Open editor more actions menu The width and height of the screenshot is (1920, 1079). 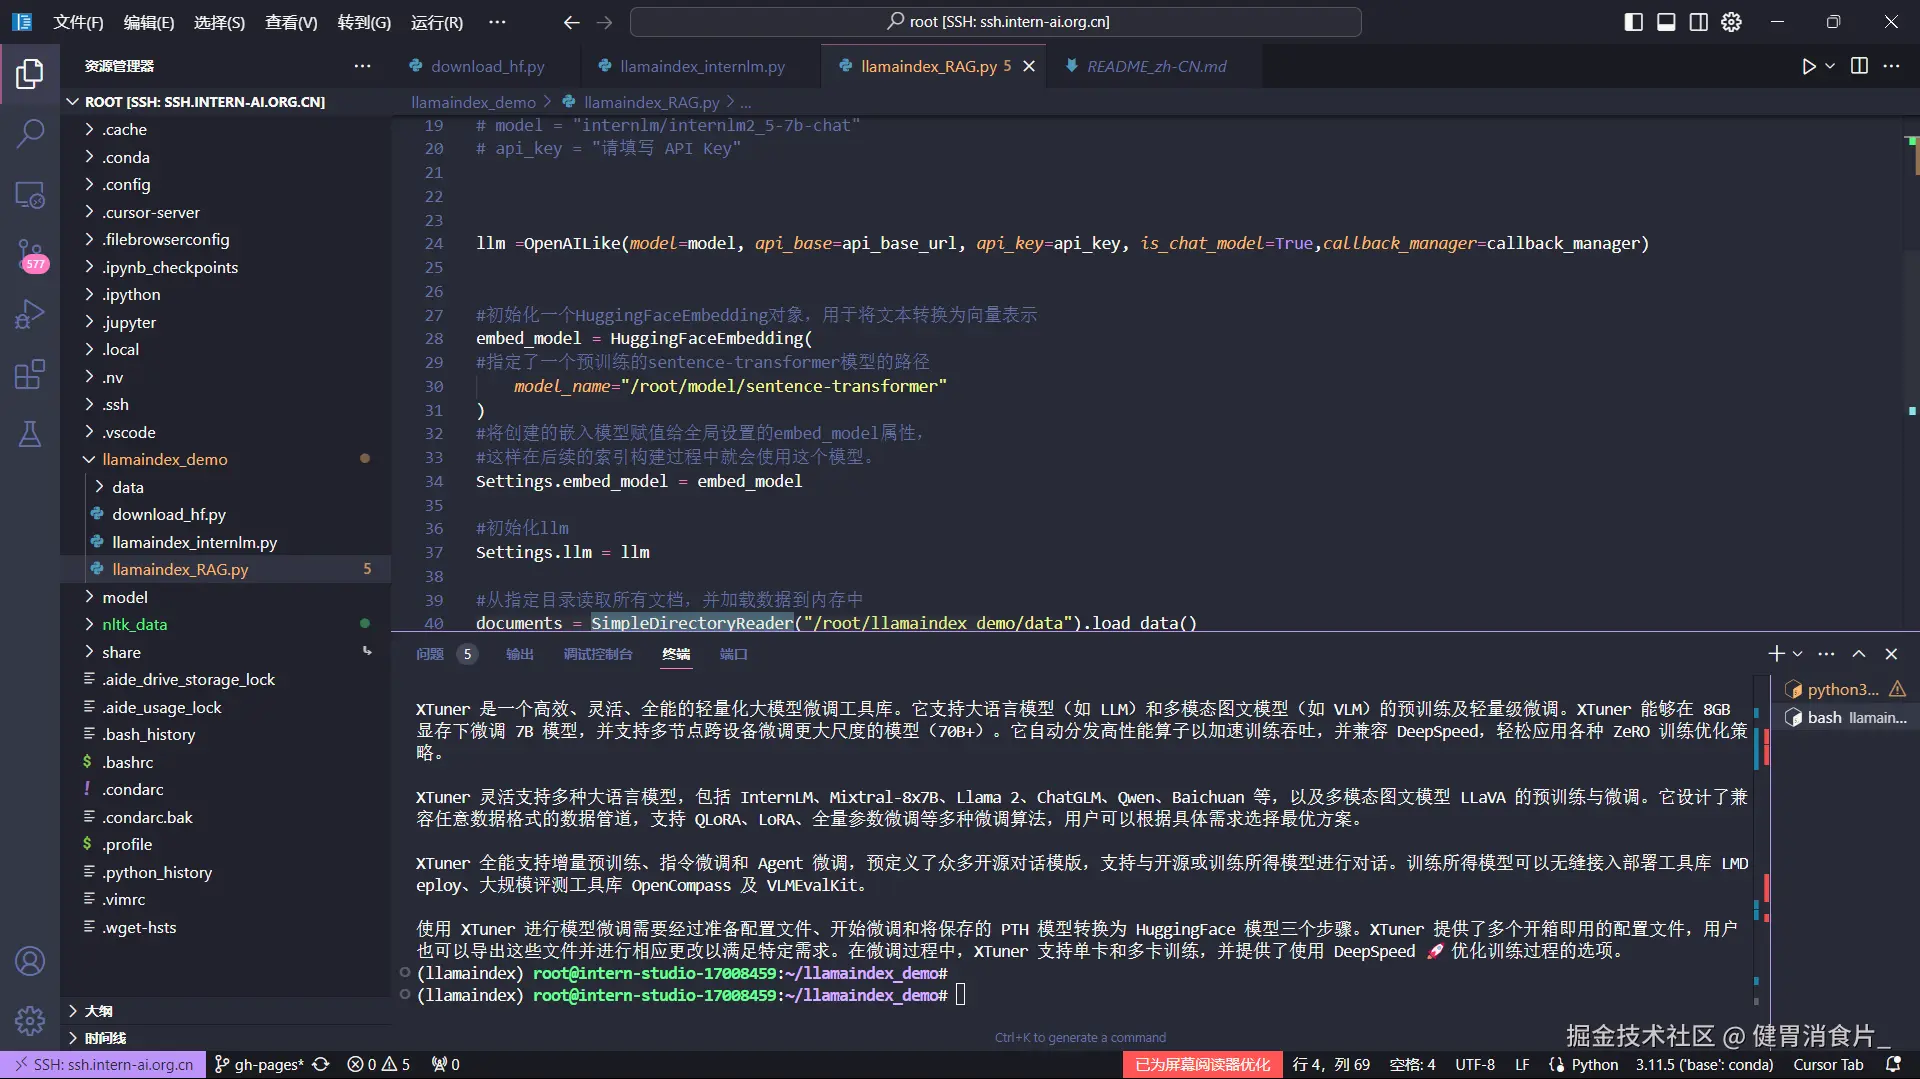(1892, 66)
